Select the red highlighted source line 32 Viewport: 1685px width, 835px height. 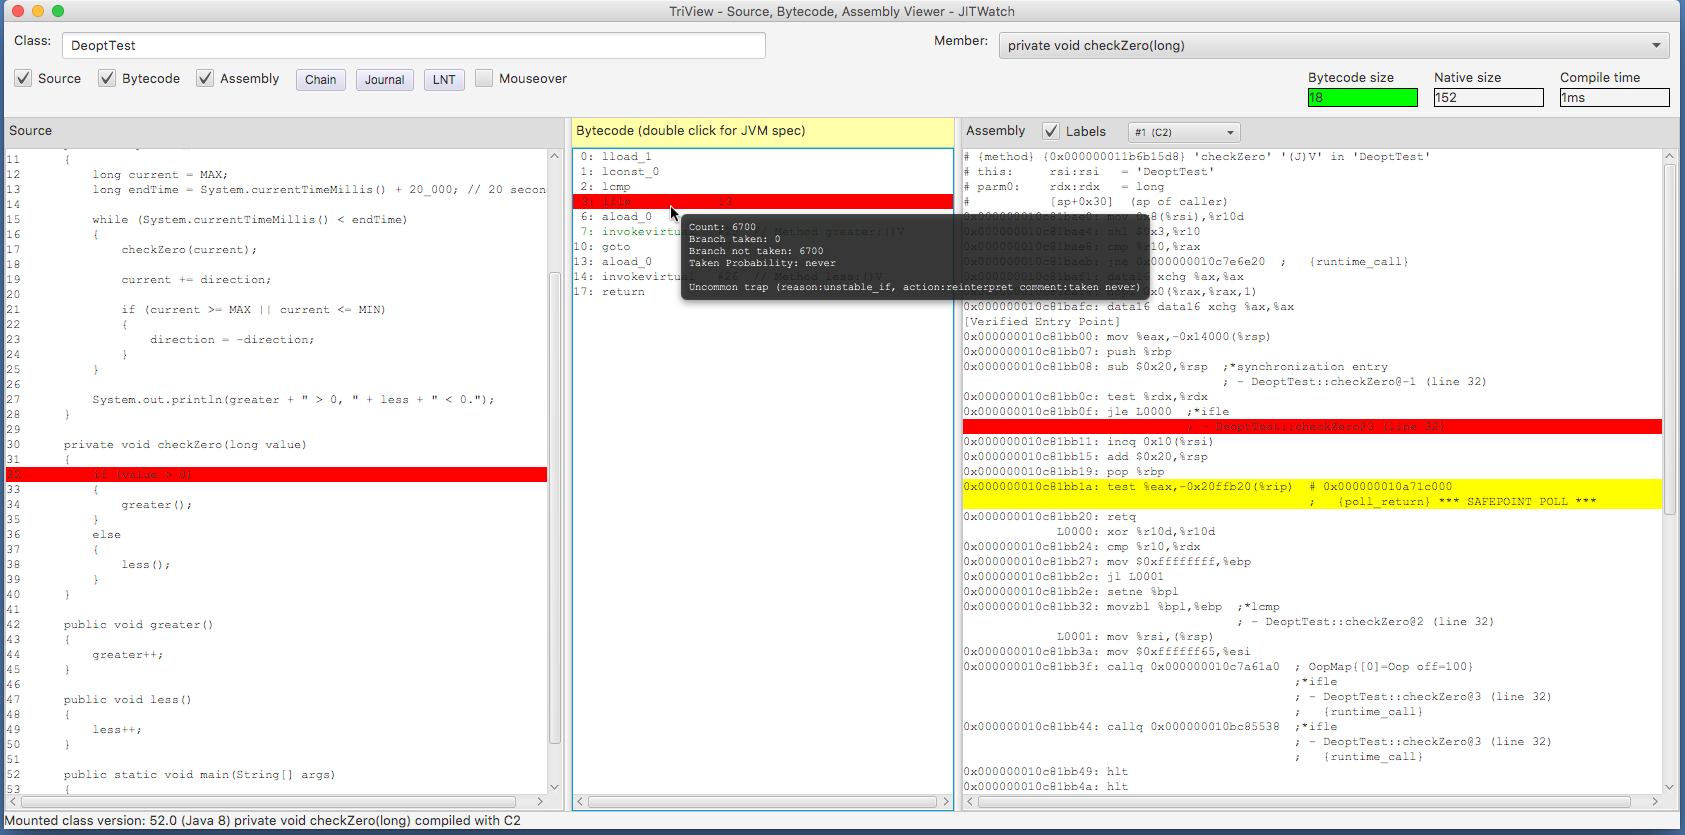tap(276, 475)
